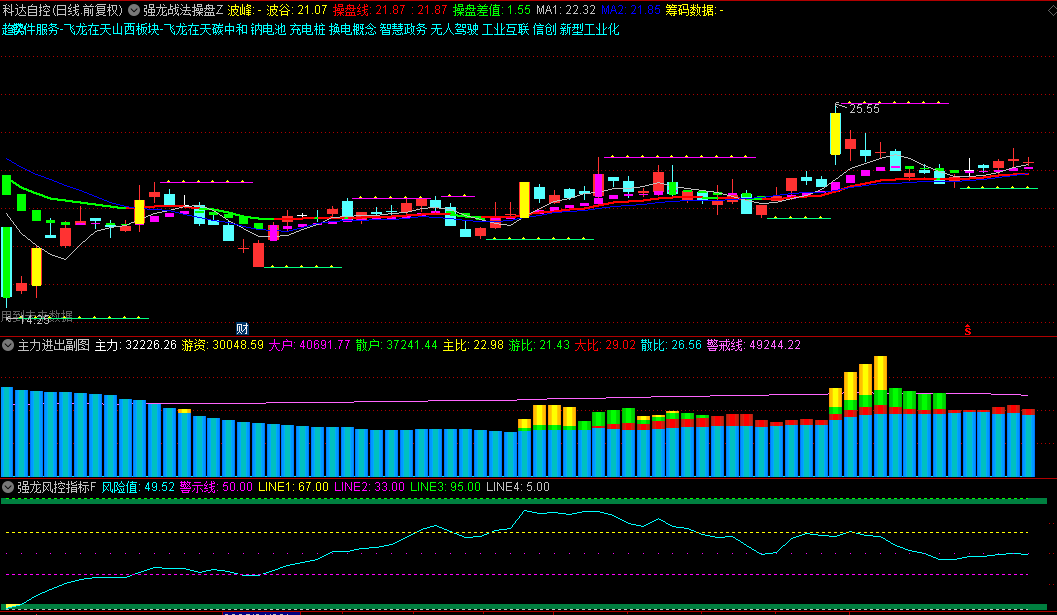
Task: Open the 钠电池 sector link
Action: [x=268, y=29]
